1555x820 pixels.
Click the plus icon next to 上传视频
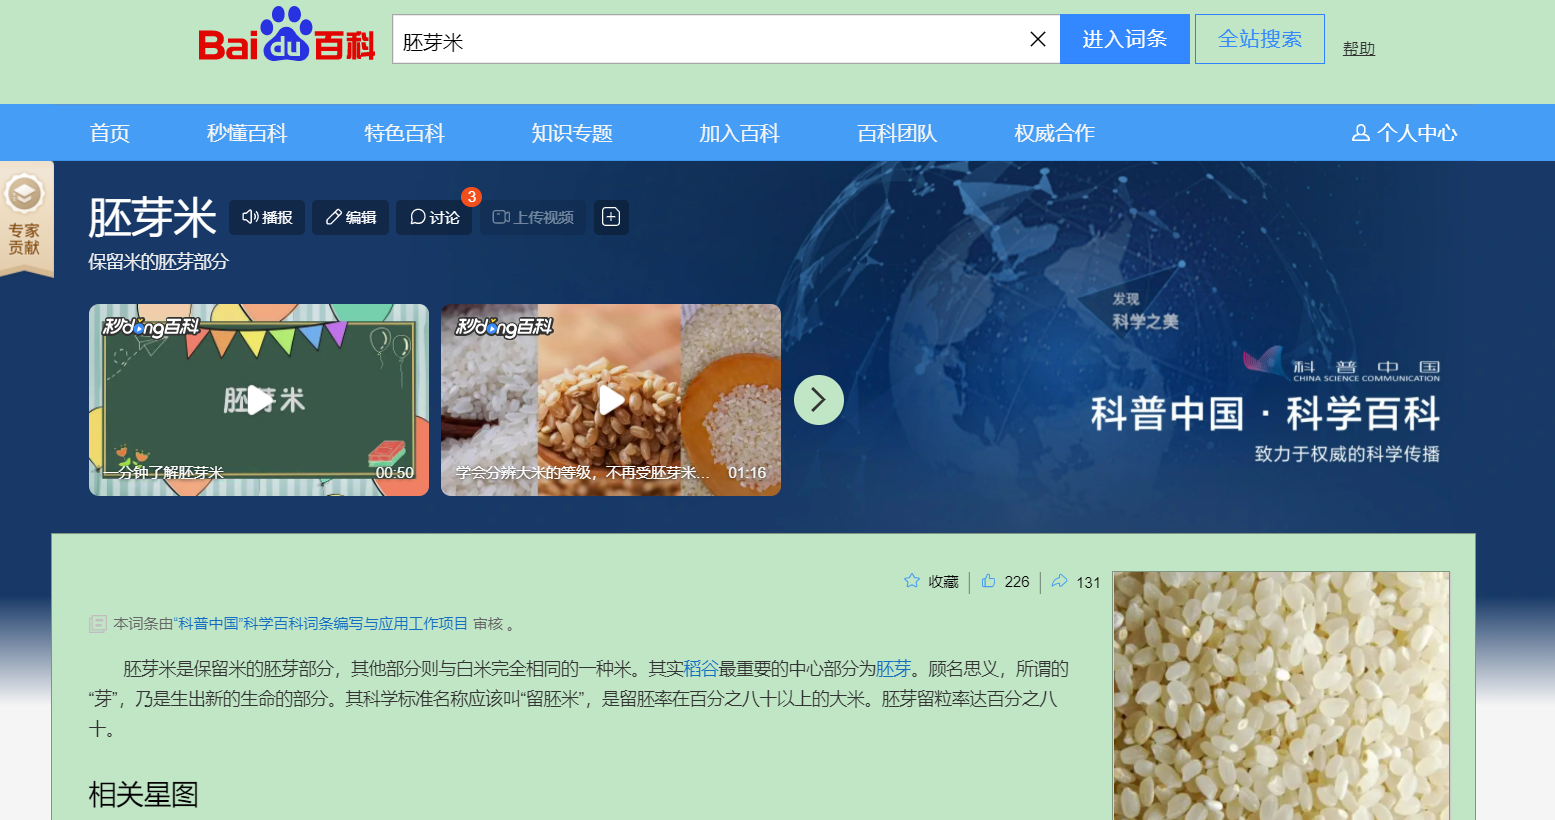[611, 217]
